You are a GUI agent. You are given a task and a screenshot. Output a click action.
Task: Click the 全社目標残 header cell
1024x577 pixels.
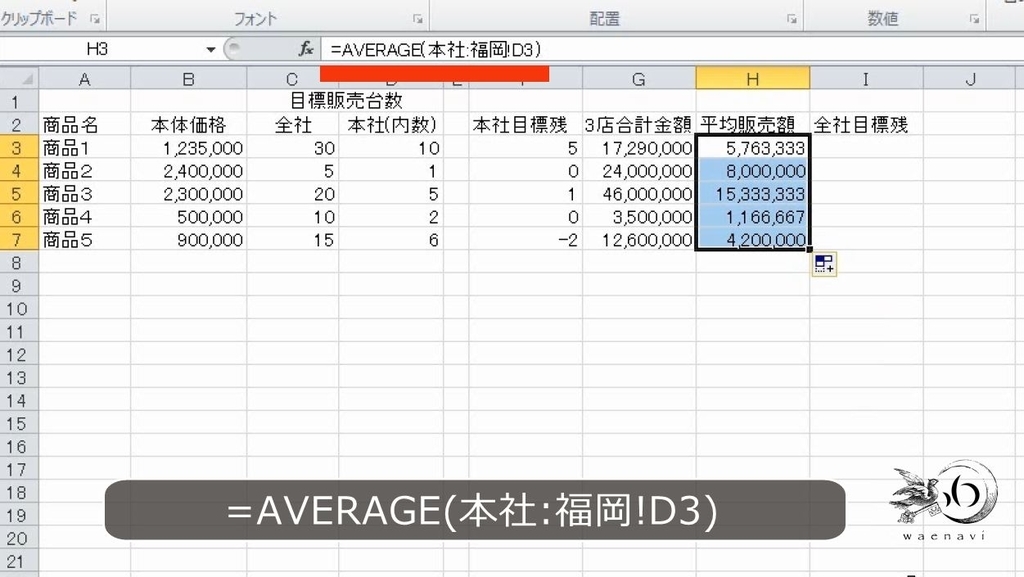pyautogui.click(x=866, y=125)
